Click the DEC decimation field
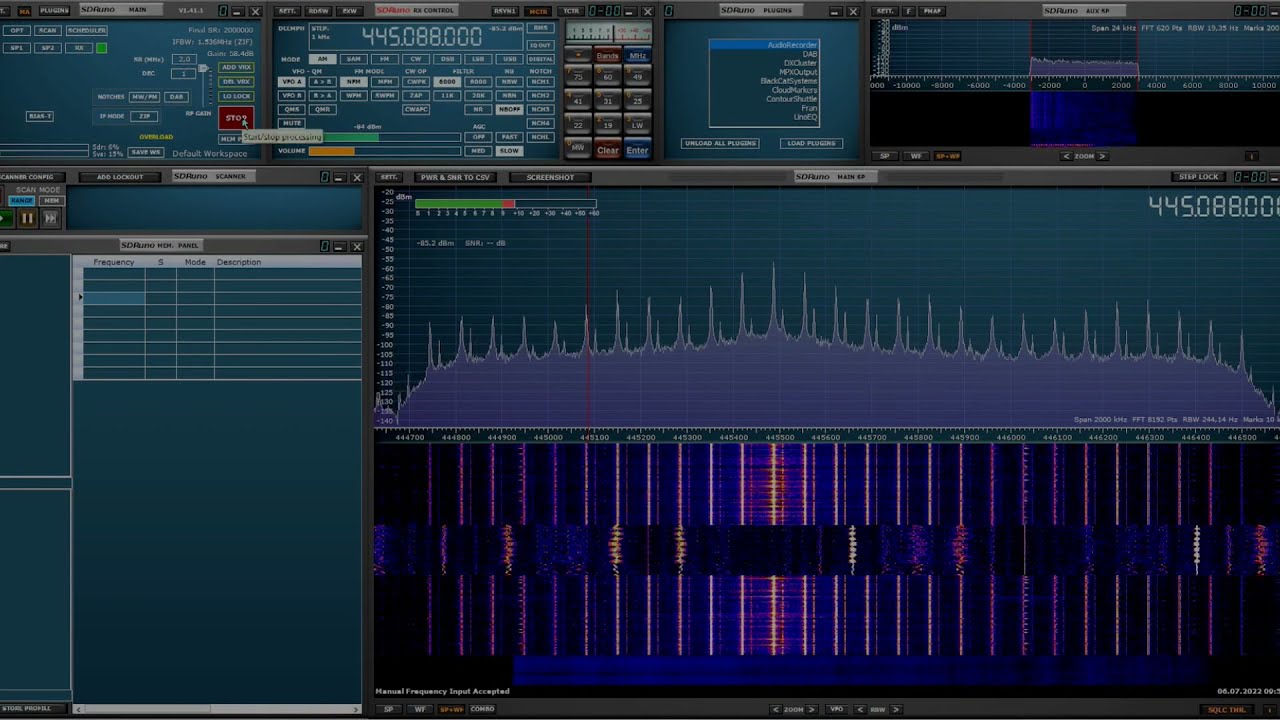This screenshot has height=720, width=1280. click(183, 73)
